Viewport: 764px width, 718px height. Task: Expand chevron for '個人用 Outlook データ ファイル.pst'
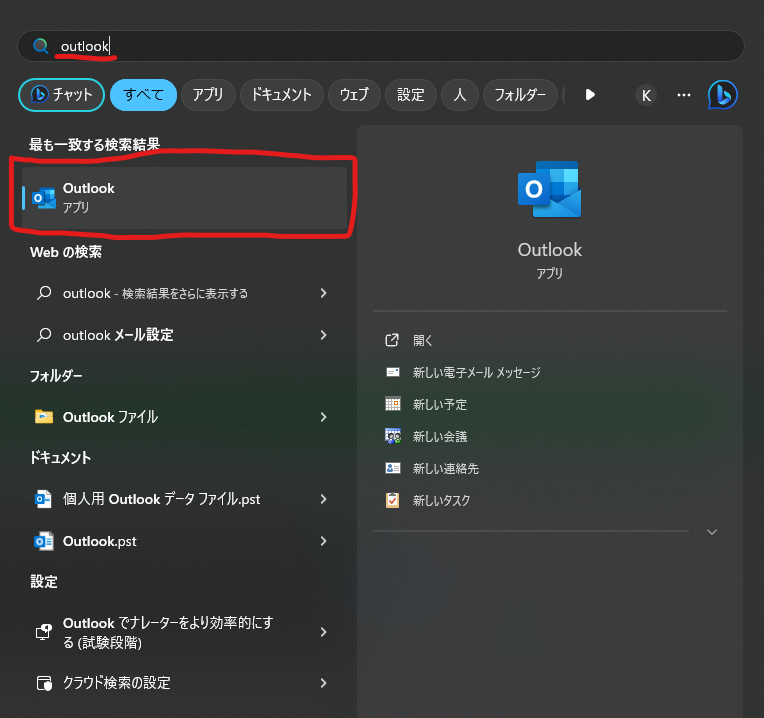coord(324,499)
